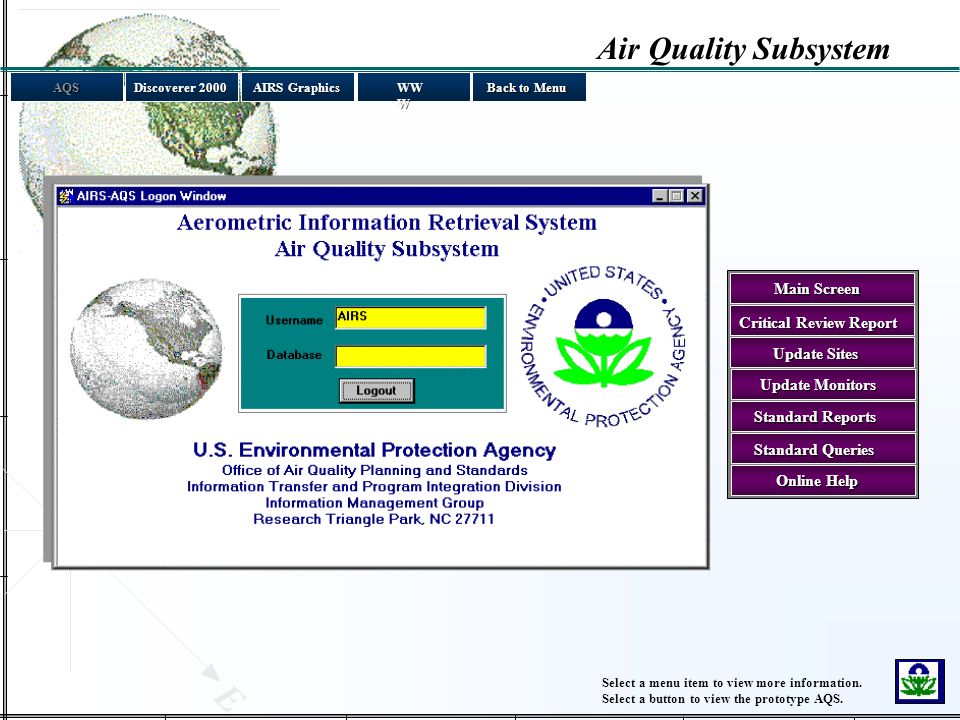Screen dimensions: 960x720
Task: Click the United States EPA seal
Action: (x=604, y=346)
